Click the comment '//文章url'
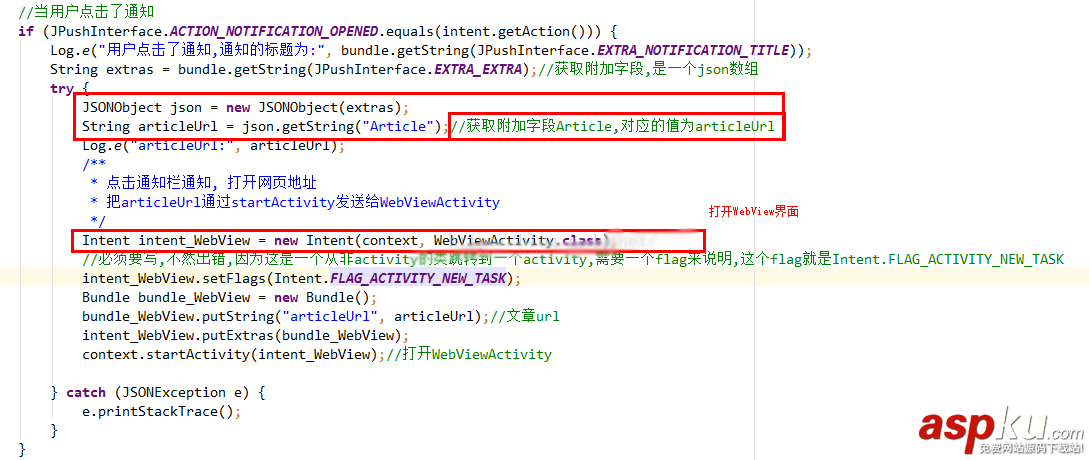Image resolution: width=1089 pixels, height=460 pixels. [x=524, y=316]
